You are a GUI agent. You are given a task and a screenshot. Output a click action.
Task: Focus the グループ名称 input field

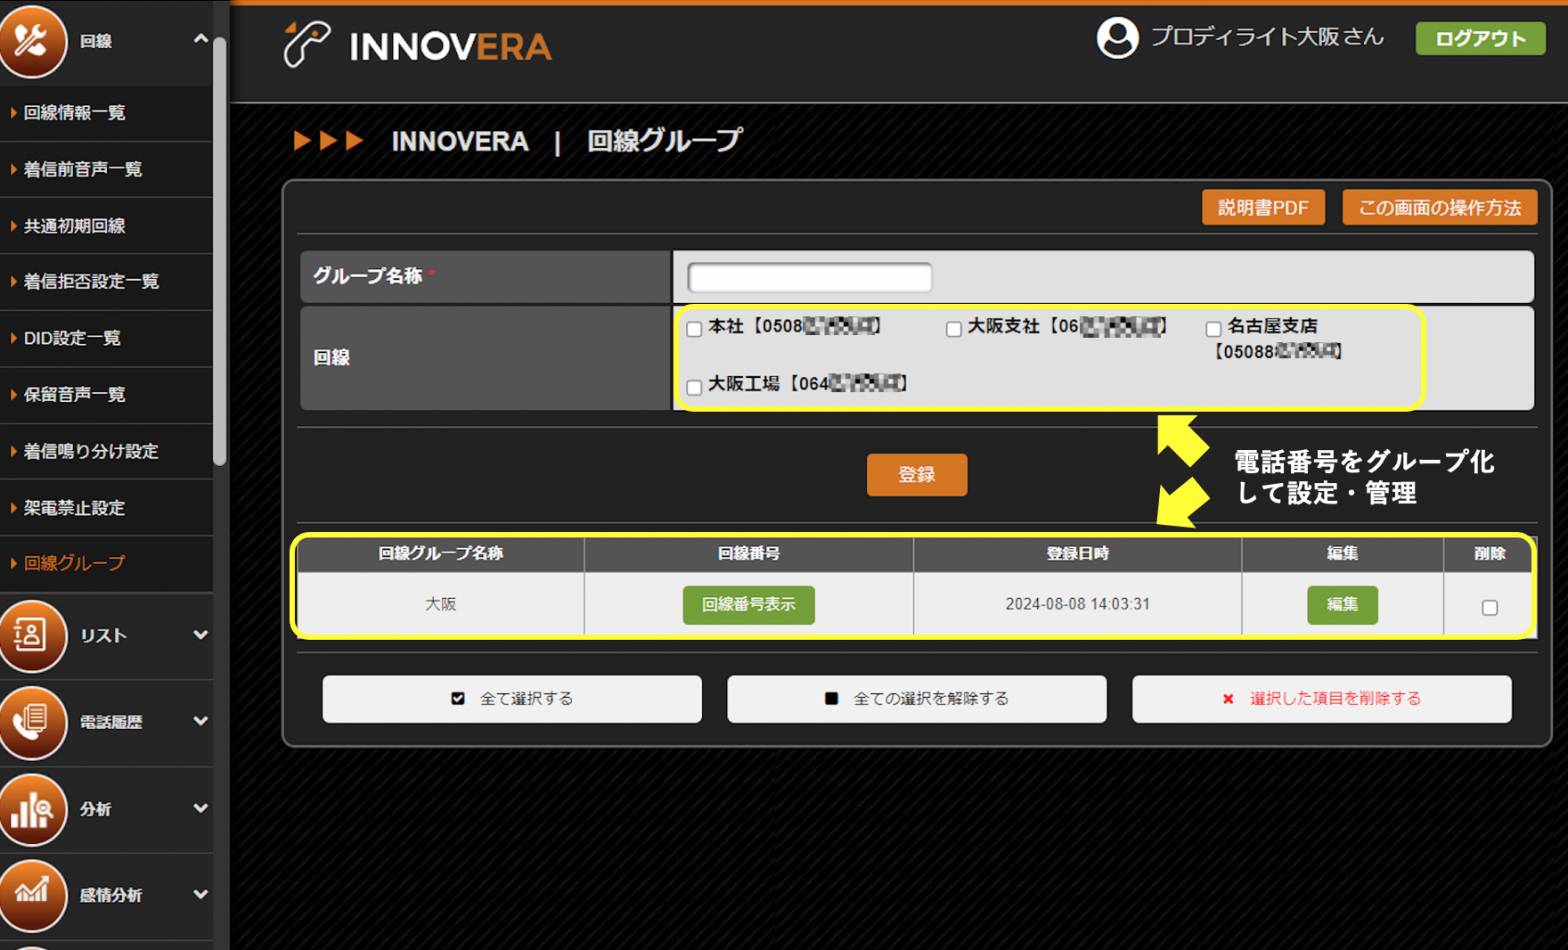[810, 277]
